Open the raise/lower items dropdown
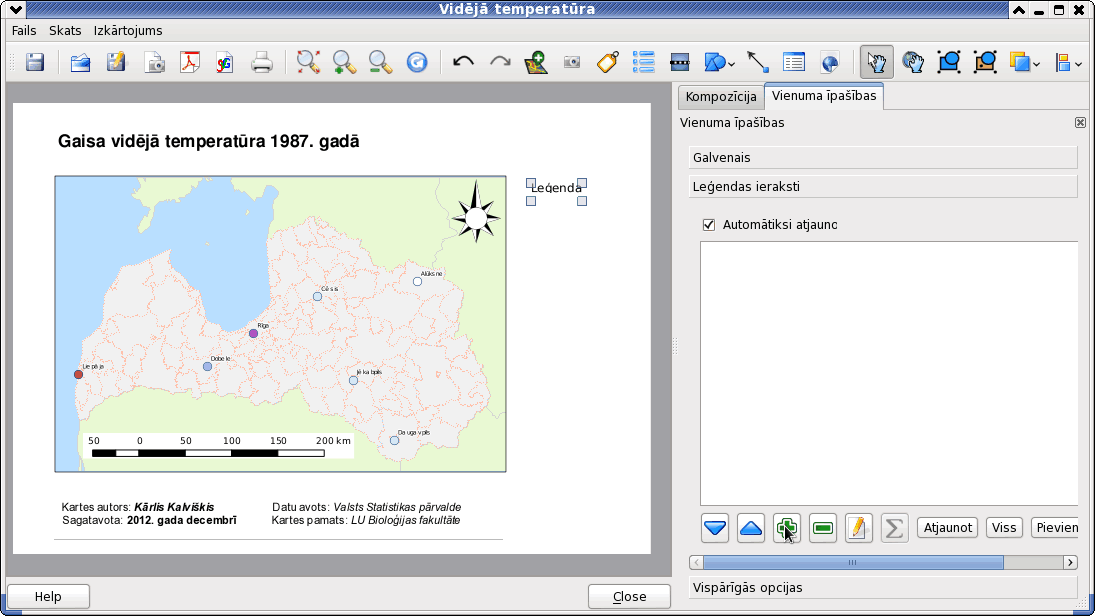Image resolution: width=1095 pixels, height=616 pixels. pos(1024,62)
